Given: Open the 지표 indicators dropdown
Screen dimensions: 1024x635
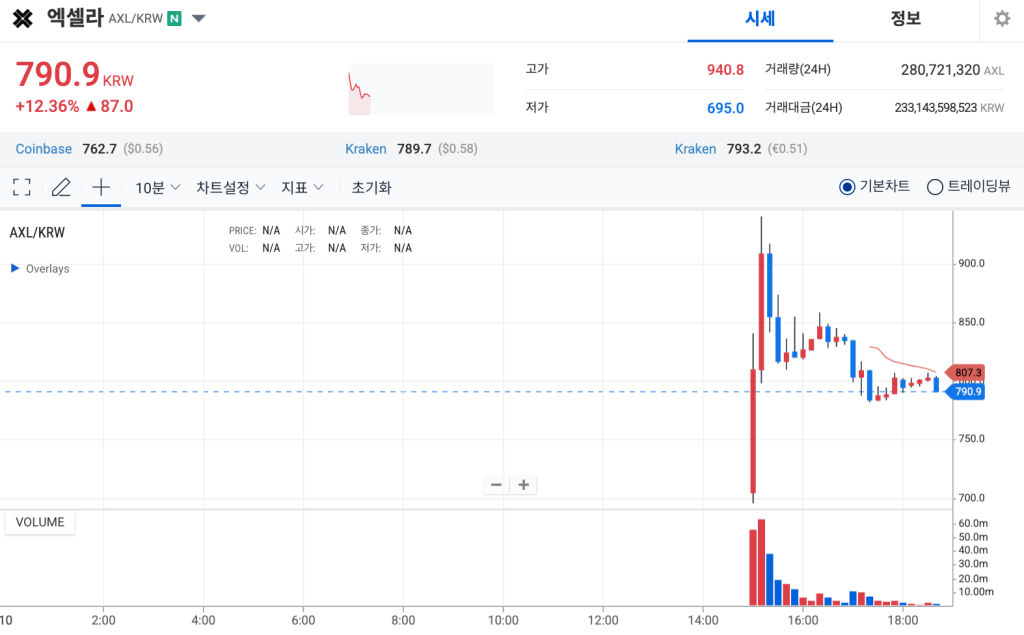Looking at the screenshot, I should (x=302, y=187).
